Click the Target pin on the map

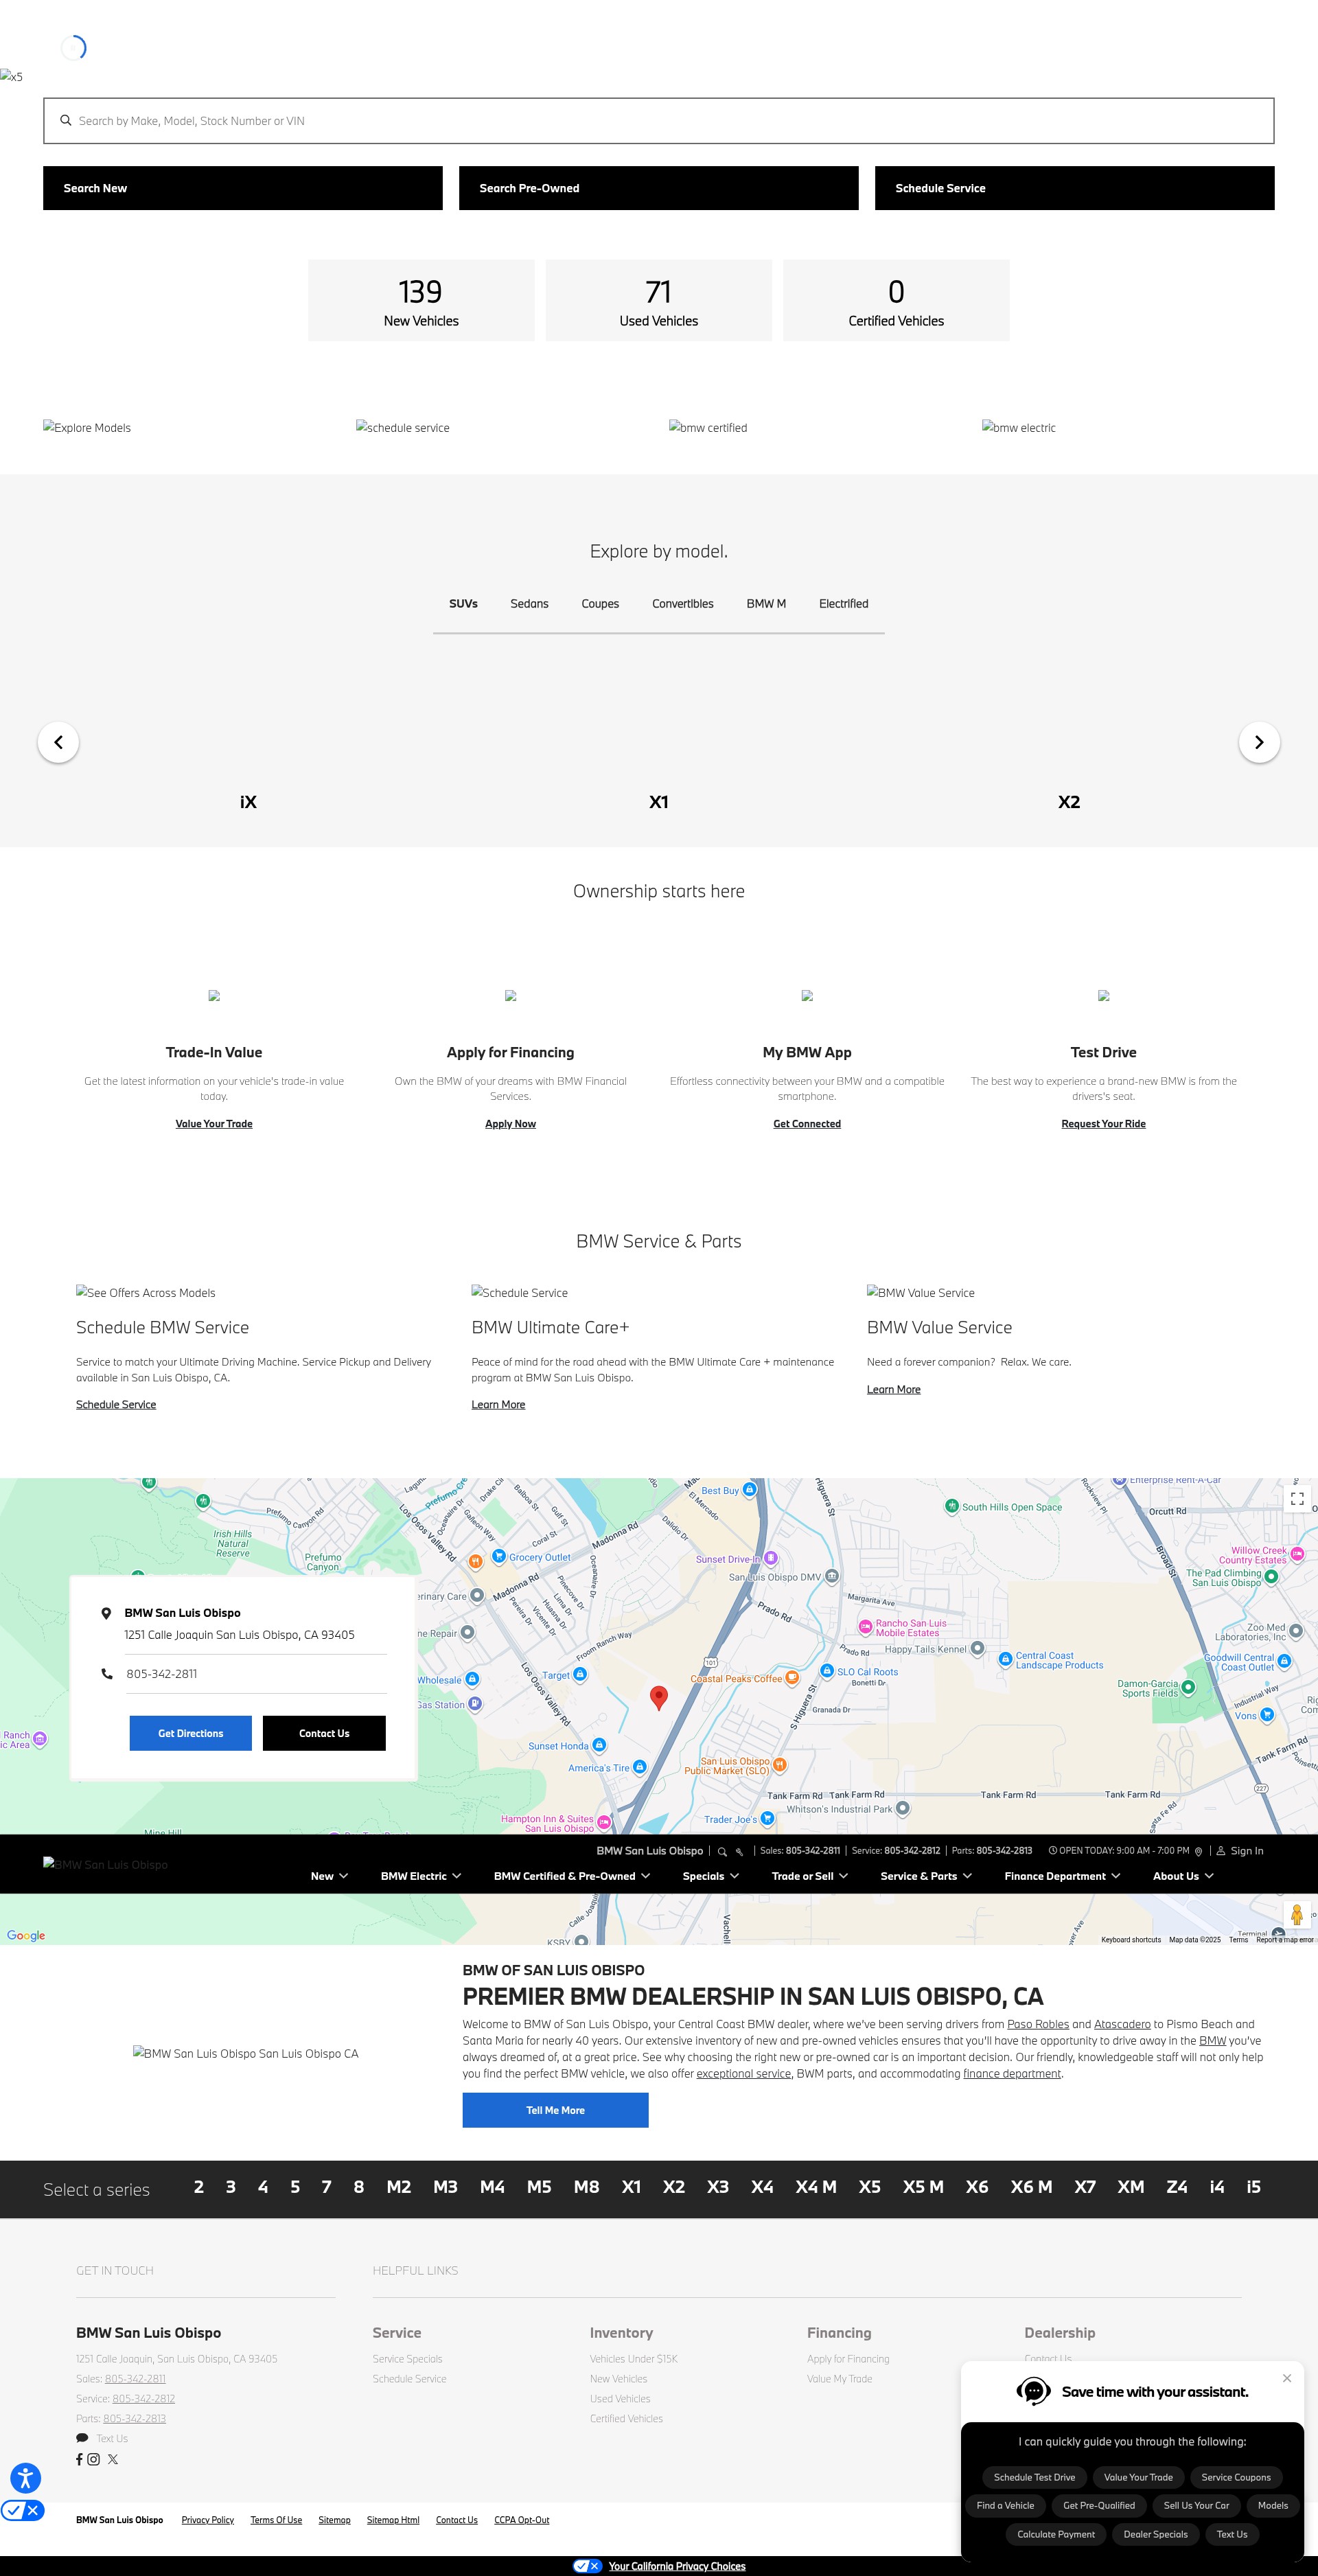click(581, 1674)
